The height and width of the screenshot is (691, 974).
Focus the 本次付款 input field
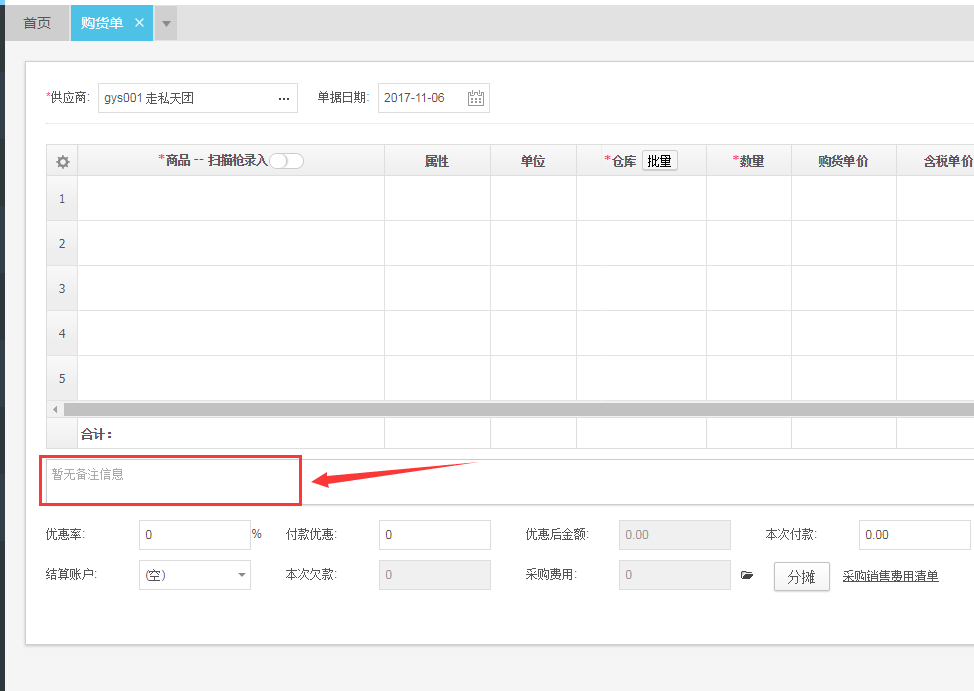pos(914,535)
